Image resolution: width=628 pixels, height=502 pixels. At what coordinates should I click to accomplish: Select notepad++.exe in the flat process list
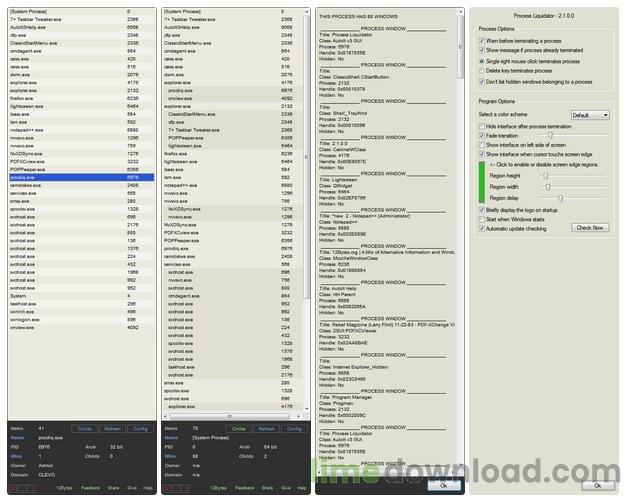[81, 130]
